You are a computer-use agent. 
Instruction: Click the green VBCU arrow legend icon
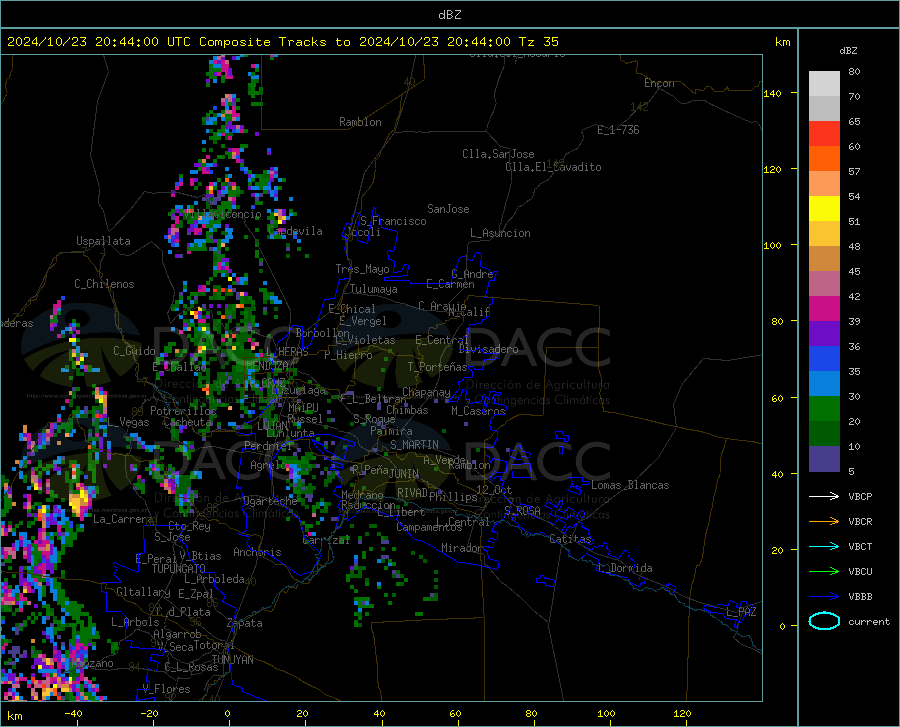824,572
